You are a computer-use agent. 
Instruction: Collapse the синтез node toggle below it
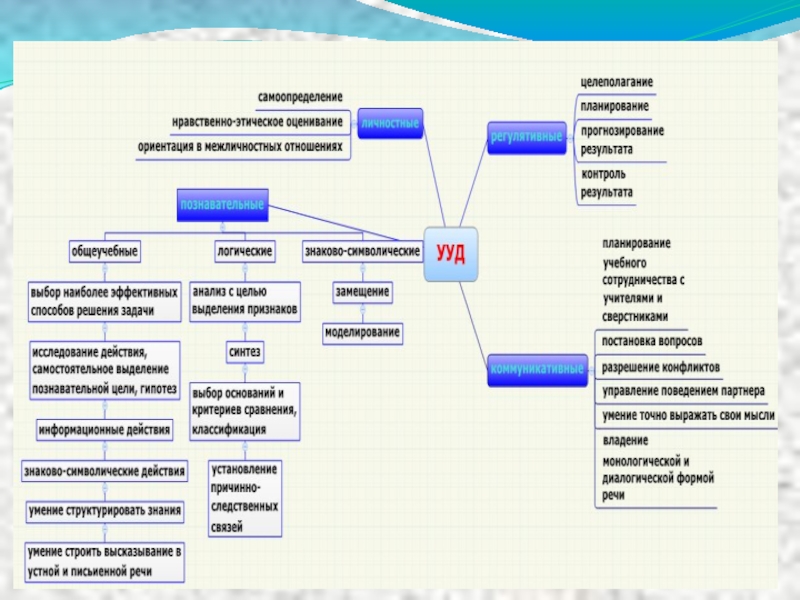pyautogui.click(x=245, y=368)
